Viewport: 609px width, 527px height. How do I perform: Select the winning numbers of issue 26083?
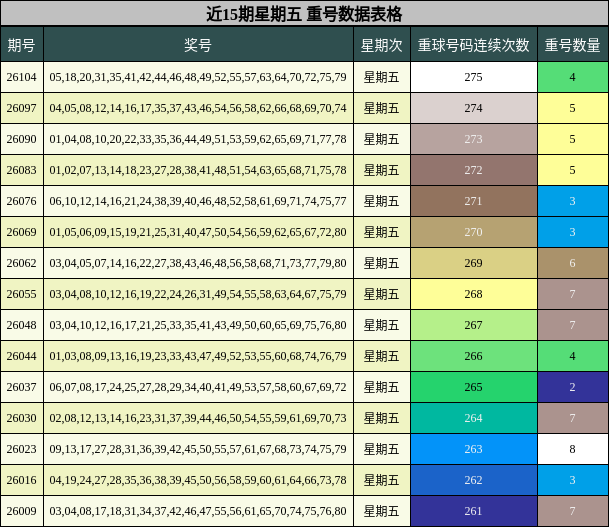(198, 170)
